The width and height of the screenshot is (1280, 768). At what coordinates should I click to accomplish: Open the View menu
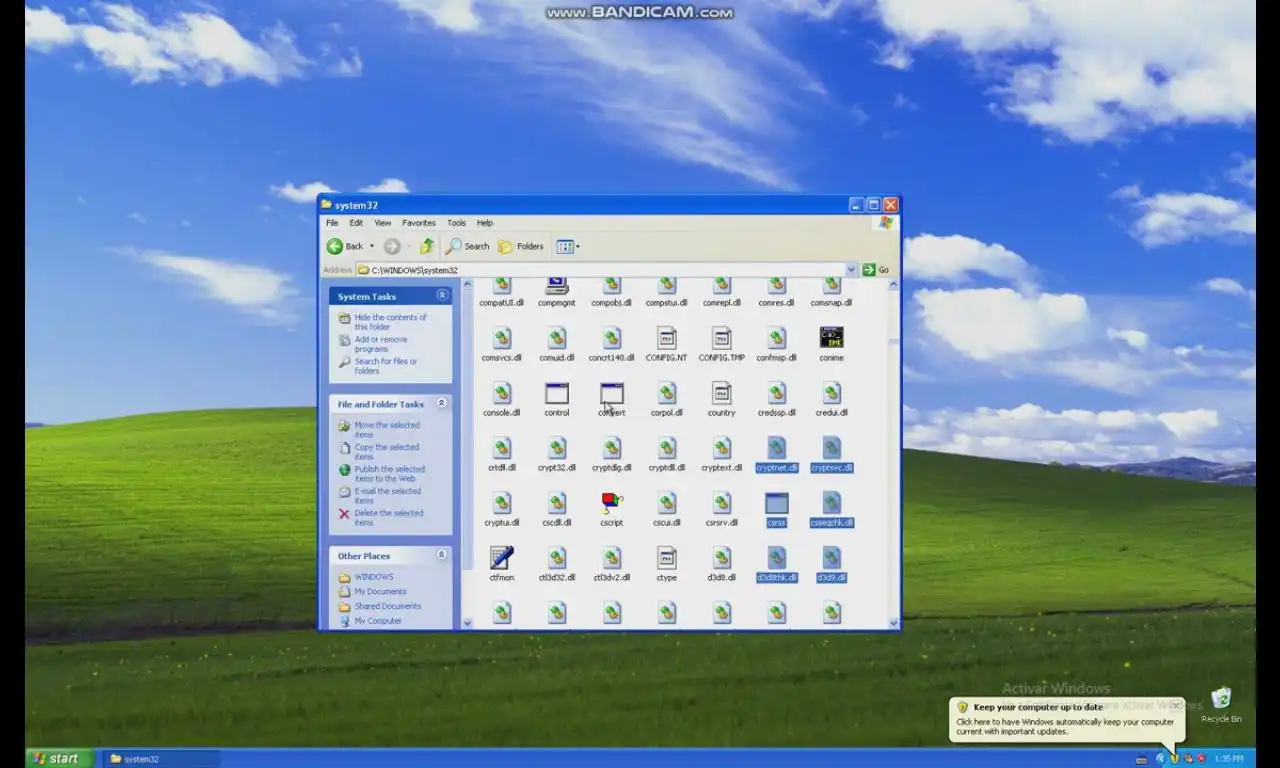(383, 223)
